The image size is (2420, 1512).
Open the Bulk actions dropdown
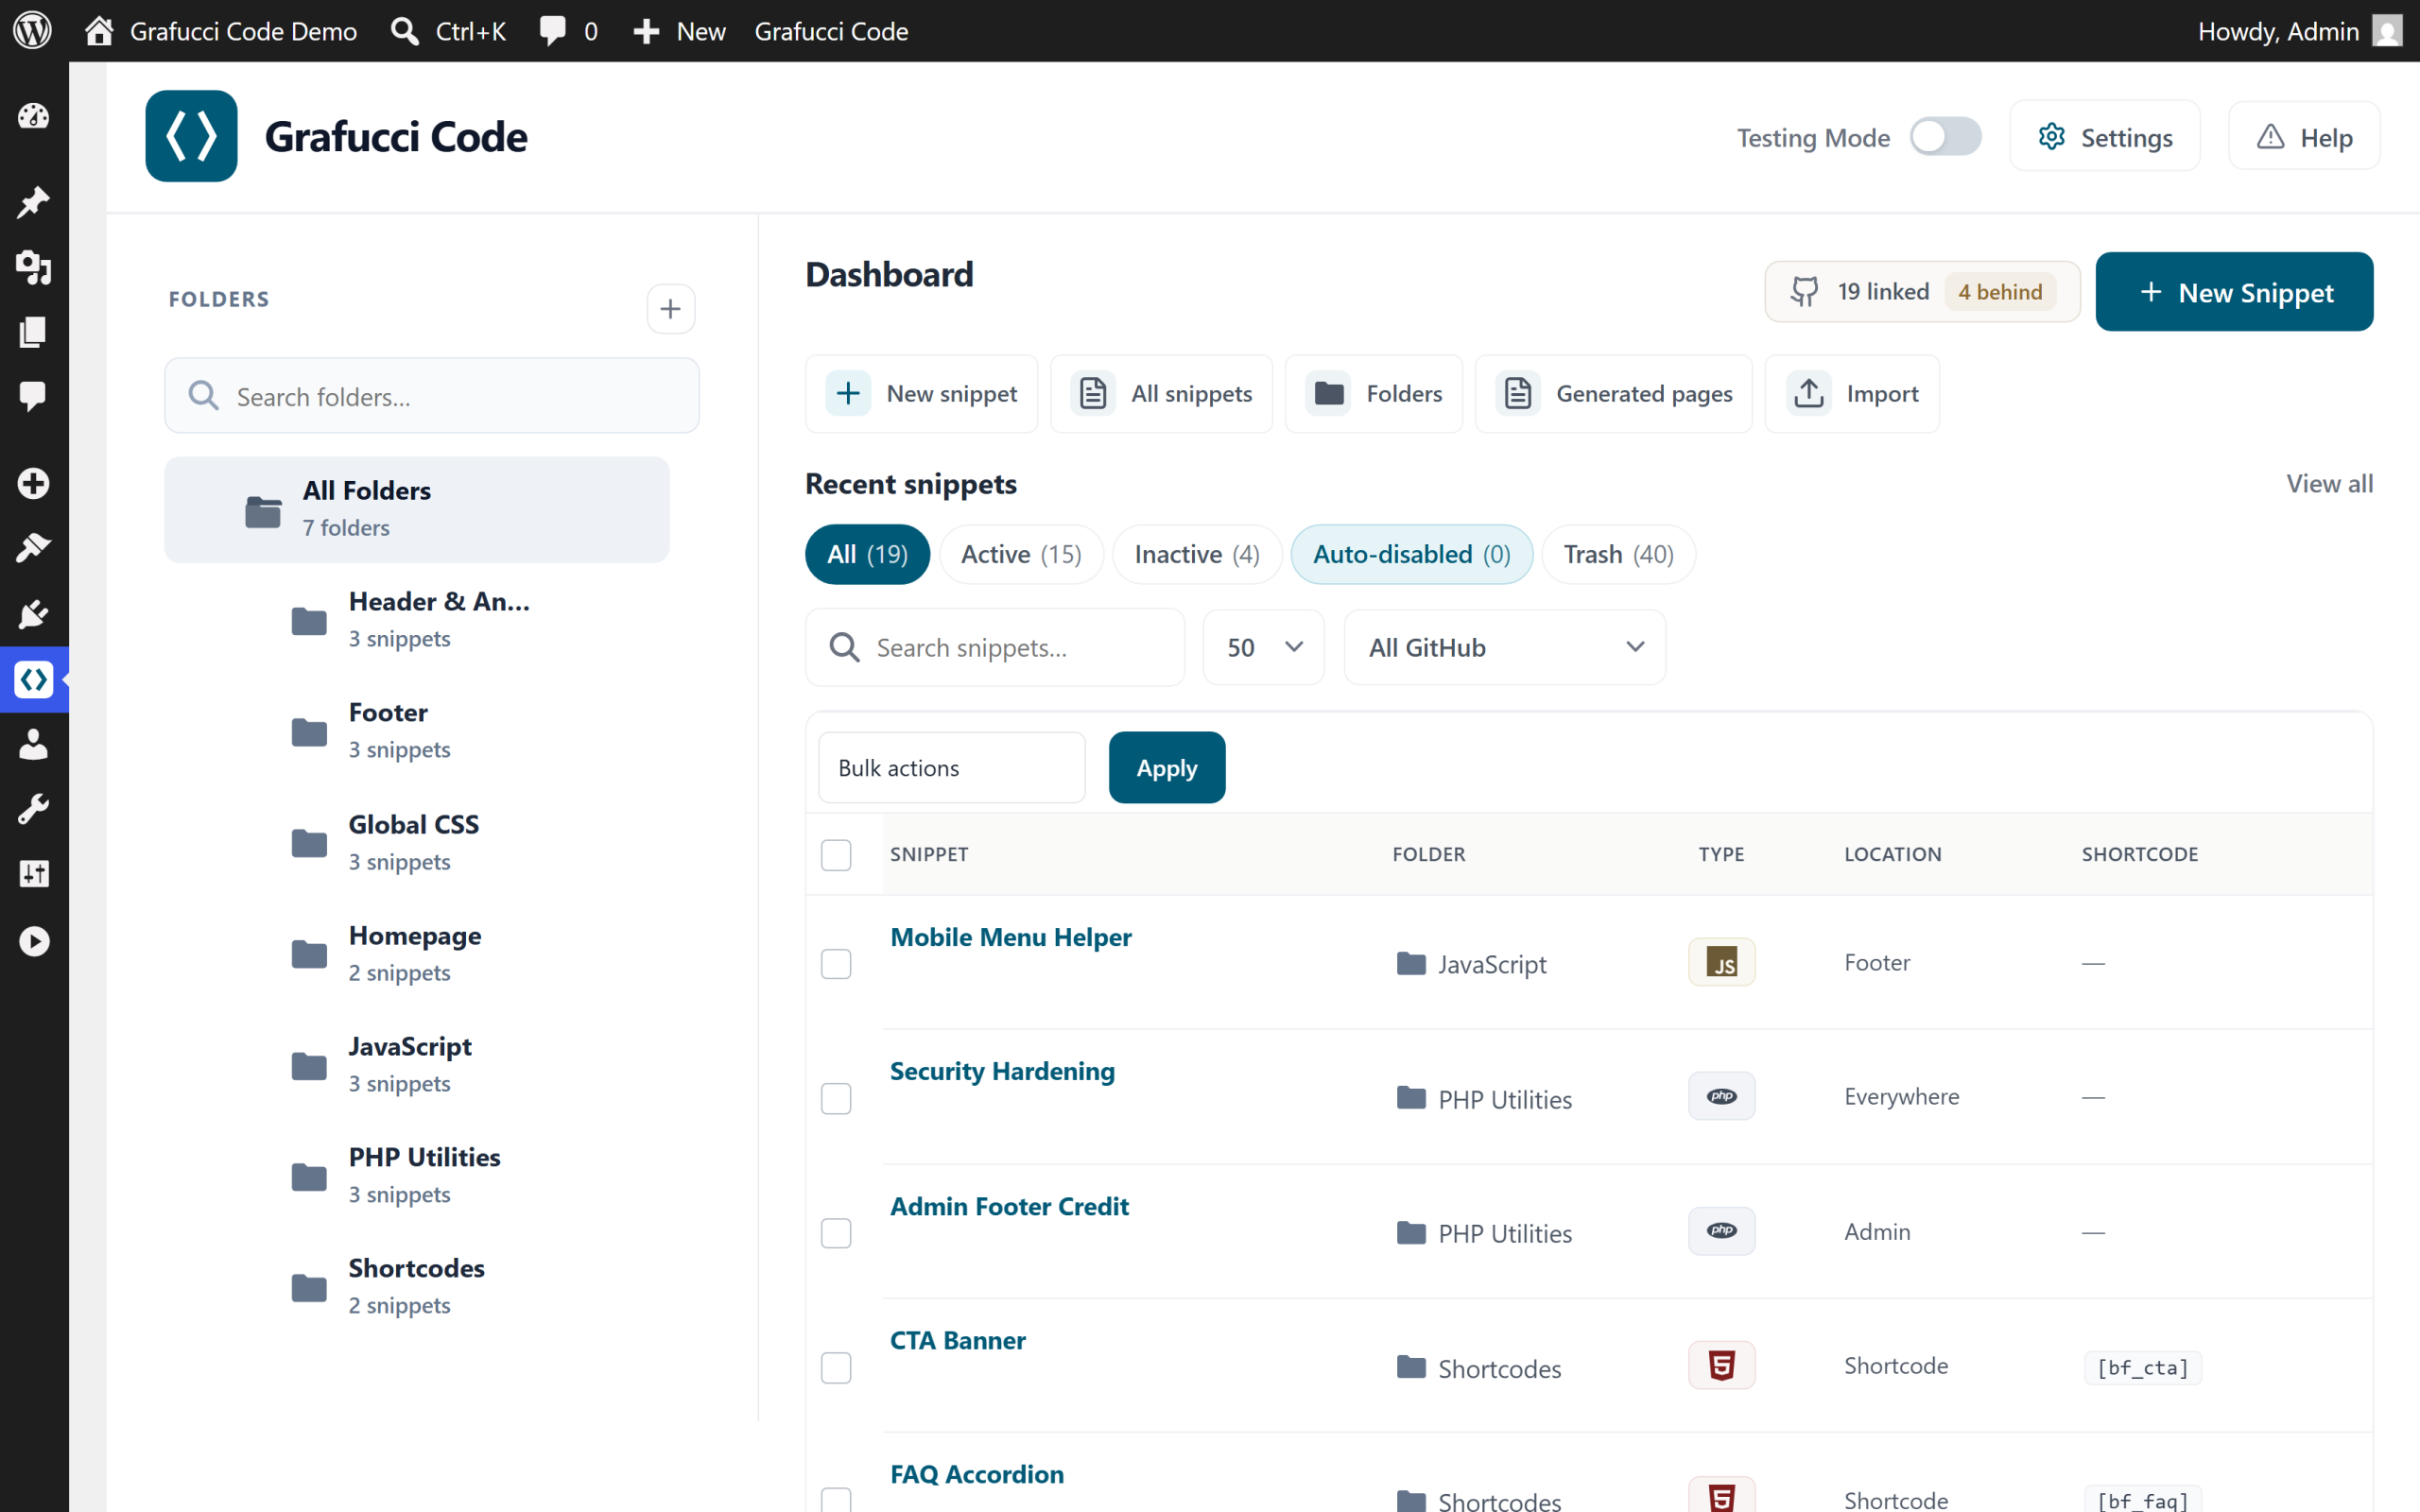tap(951, 767)
